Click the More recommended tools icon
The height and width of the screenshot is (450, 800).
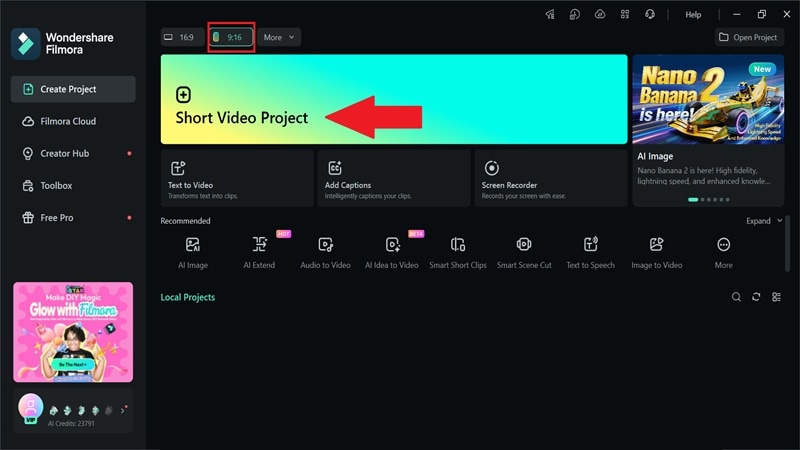[x=723, y=245]
